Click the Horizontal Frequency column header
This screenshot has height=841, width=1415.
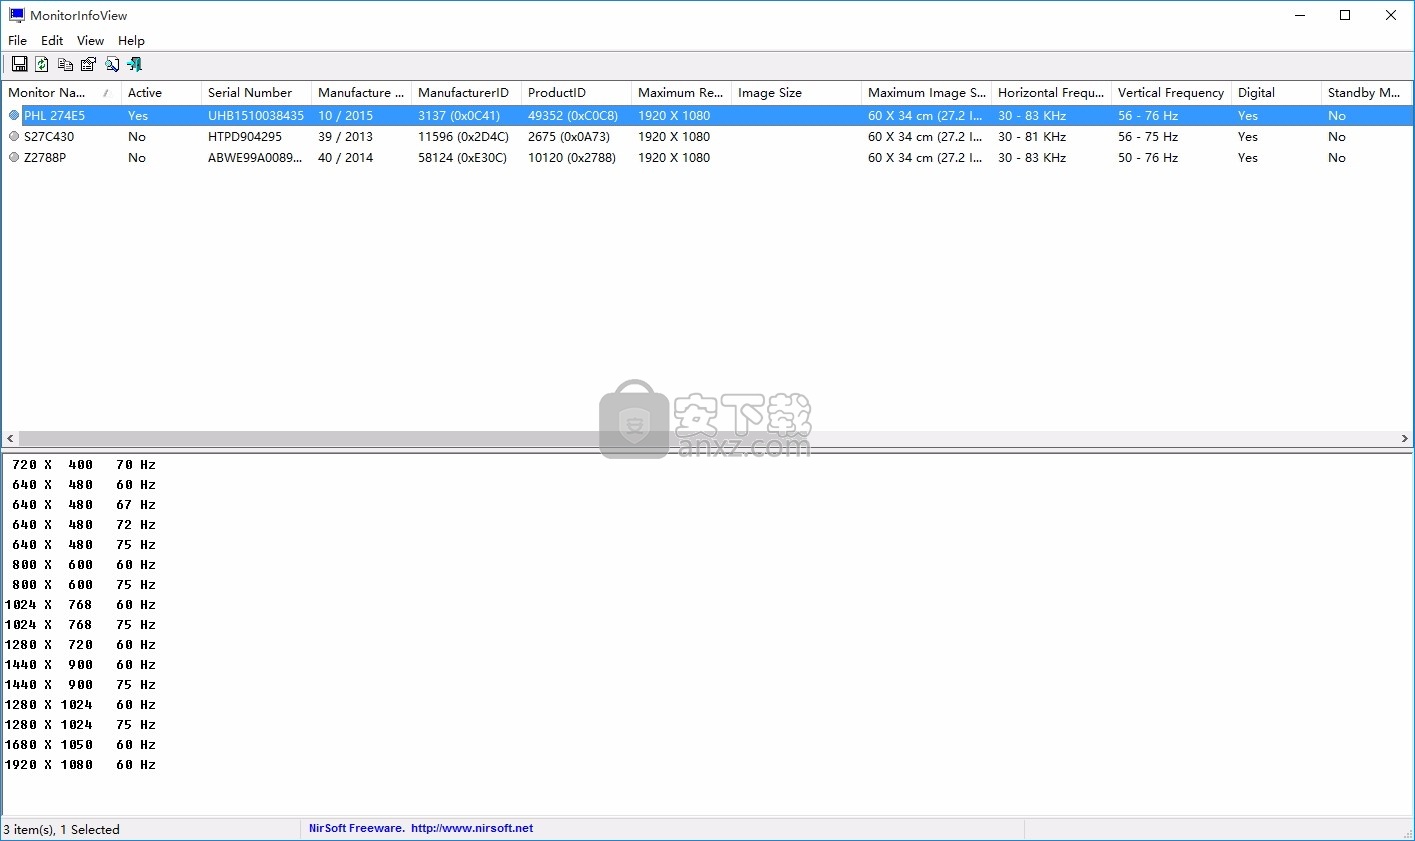[x=1051, y=92]
